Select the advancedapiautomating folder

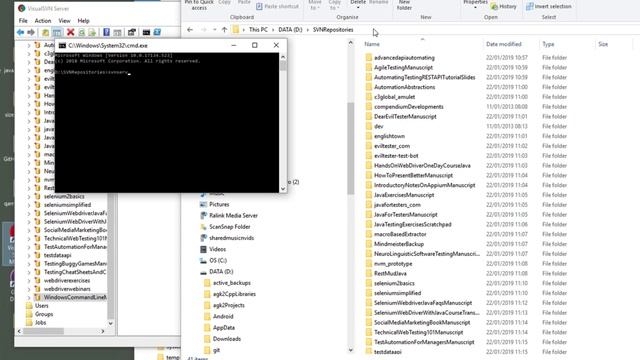tap(404, 58)
